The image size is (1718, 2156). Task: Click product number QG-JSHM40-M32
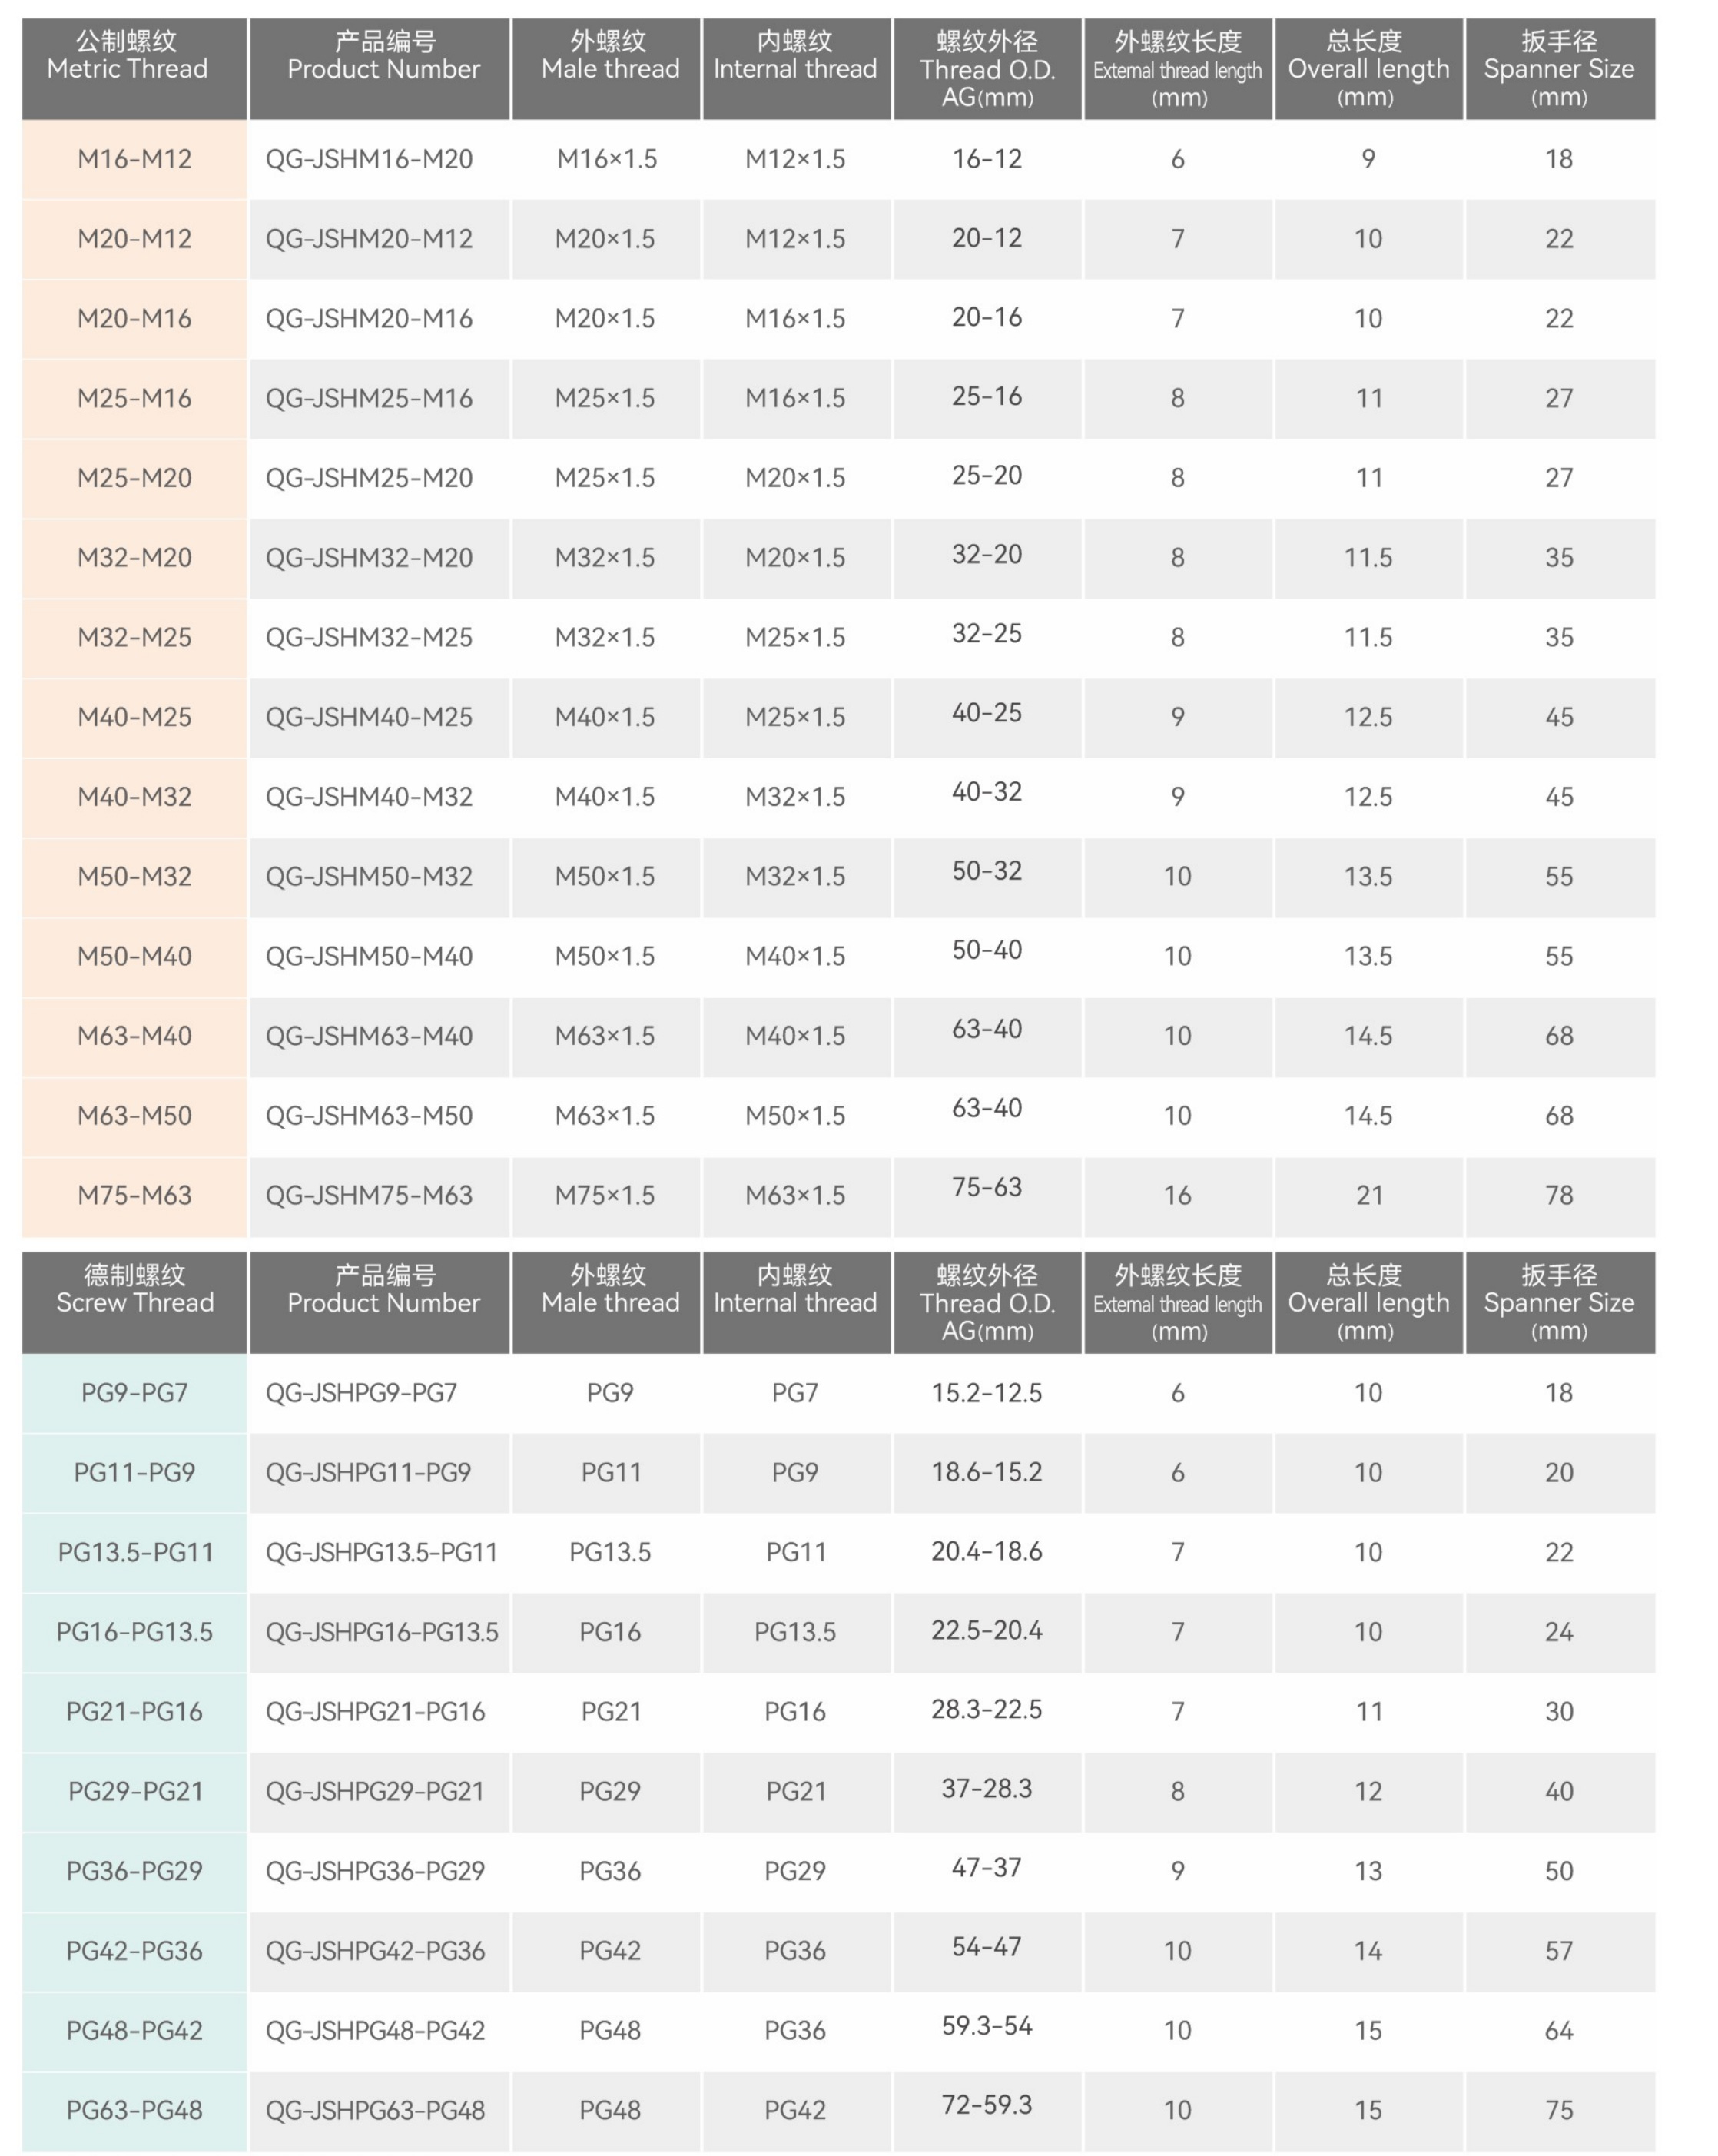pos(369,797)
